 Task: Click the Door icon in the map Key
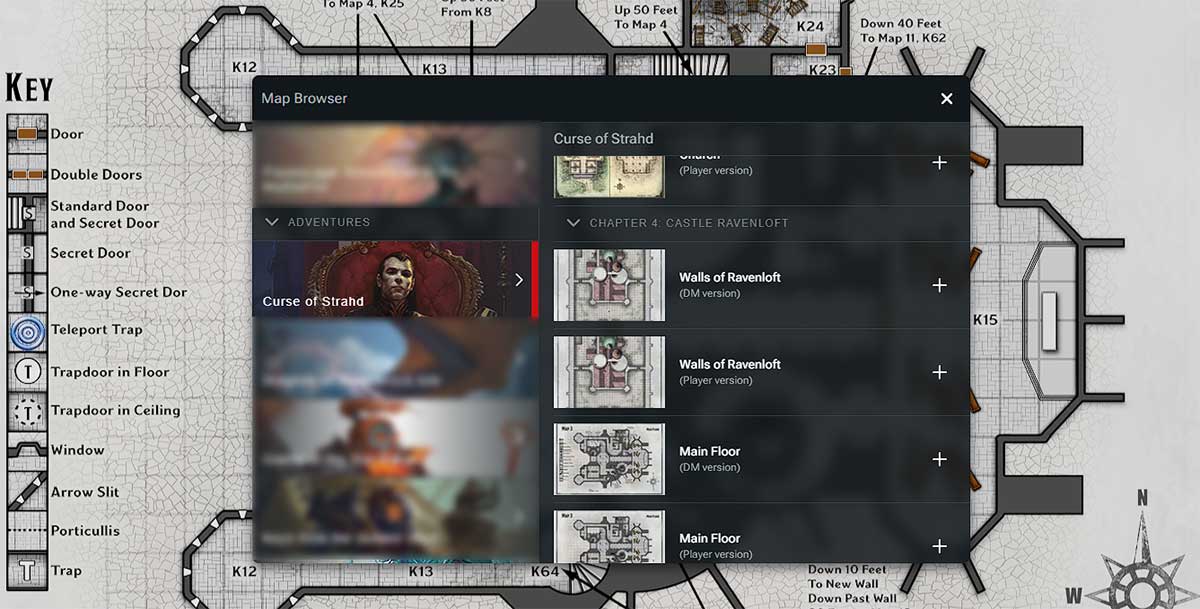27,134
